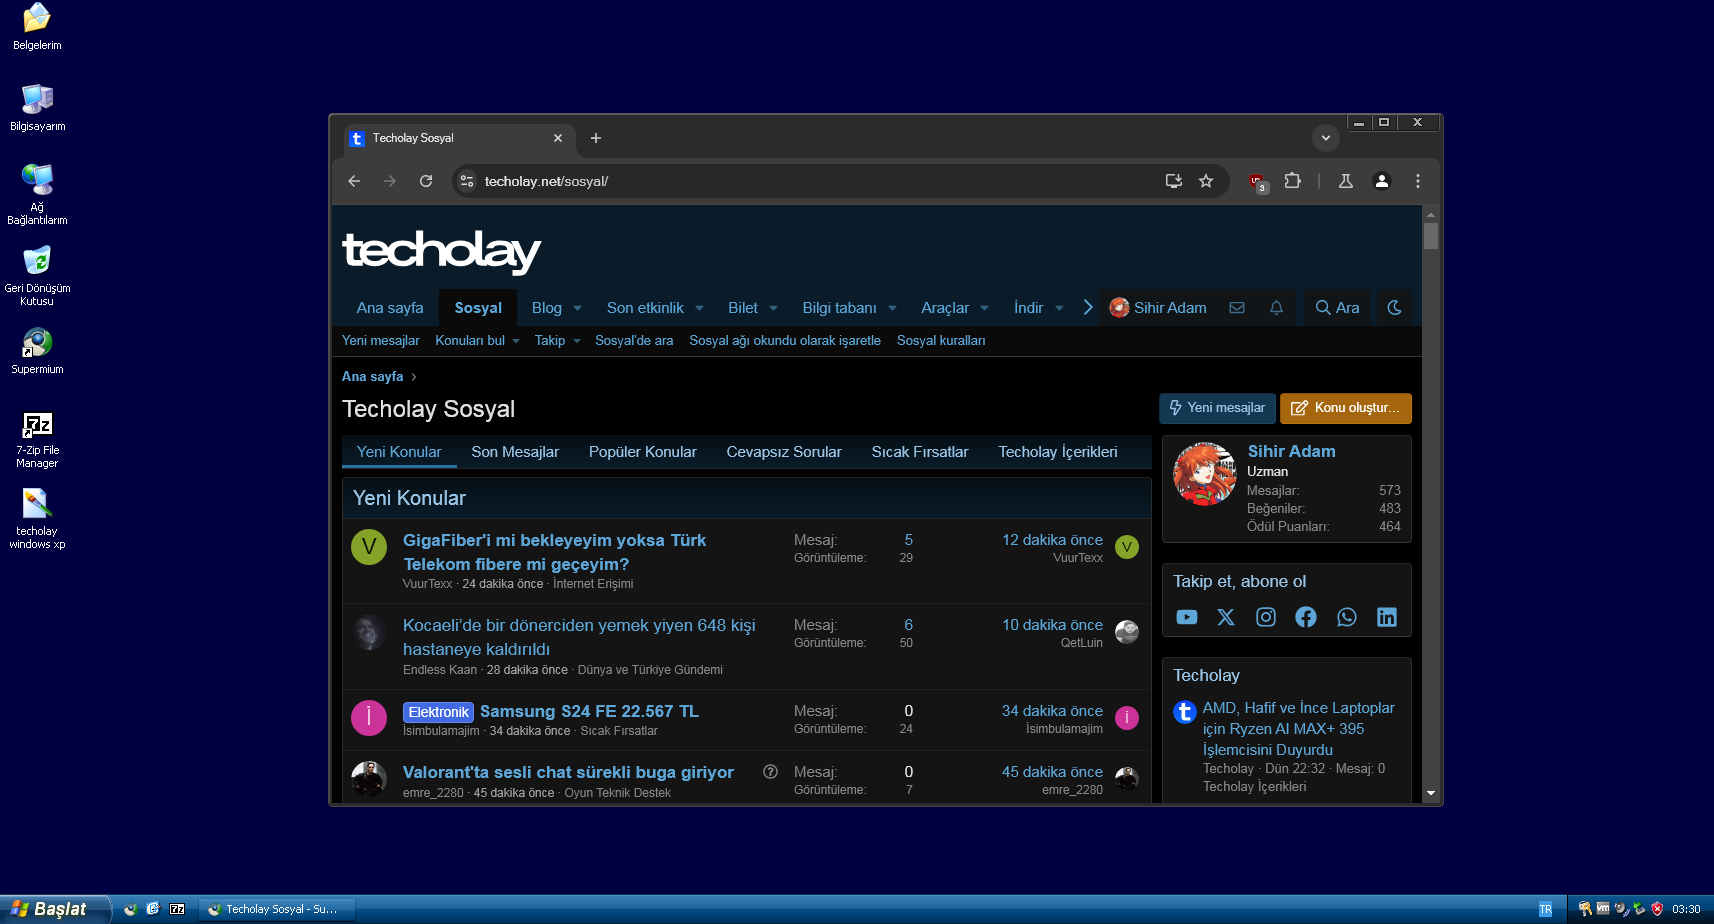
Task: Expand the Blog menu dropdown arrow
Action: point(577,308)
